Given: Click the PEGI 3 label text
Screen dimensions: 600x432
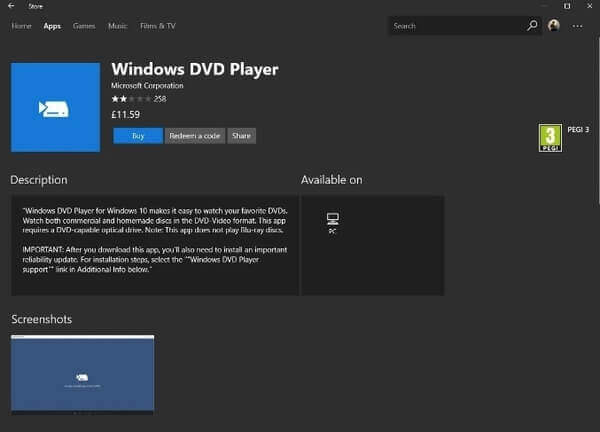Looking at the screenshot, I should click(578, 130).
